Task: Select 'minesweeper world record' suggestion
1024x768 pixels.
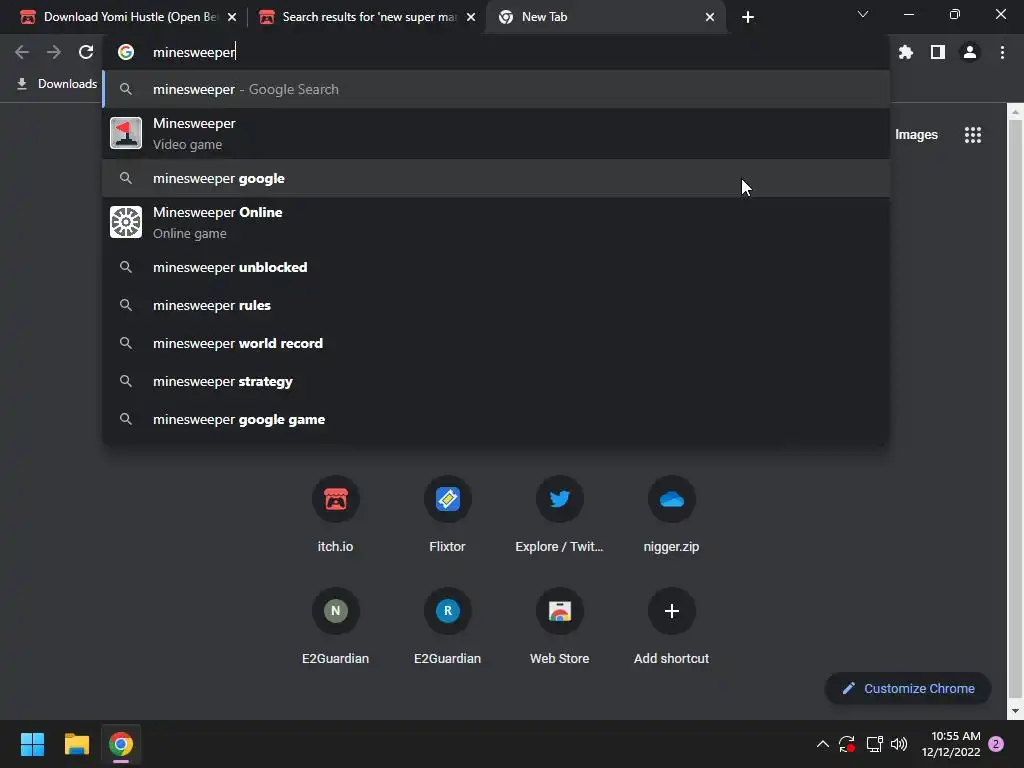Action: [x=496, y=343]
